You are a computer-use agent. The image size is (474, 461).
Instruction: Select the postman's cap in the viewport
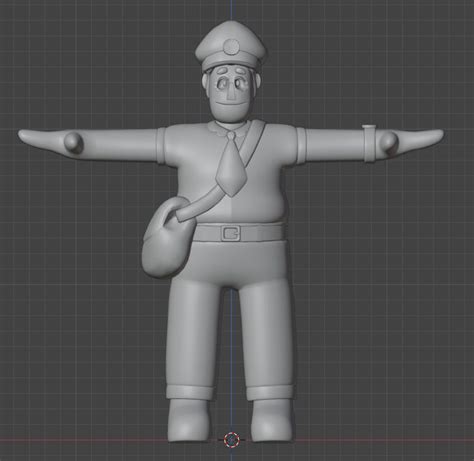tap(231, 46)
